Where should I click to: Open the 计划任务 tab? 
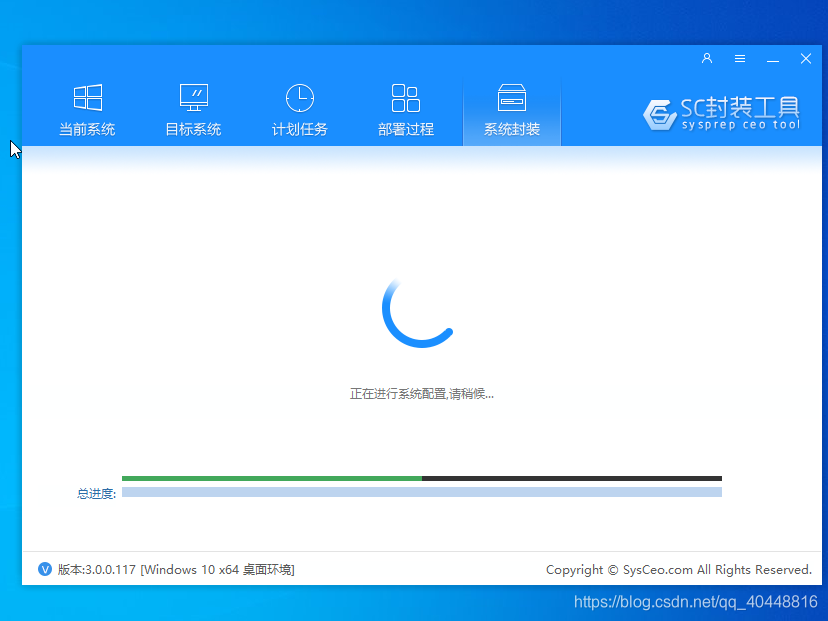click(299, 110)
